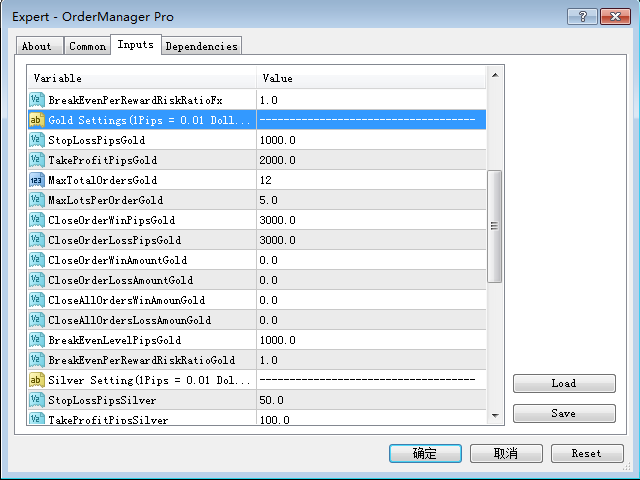
Task: Click the icon beside BreakEvenLevelPipsGold
Action: click(37, 340)
